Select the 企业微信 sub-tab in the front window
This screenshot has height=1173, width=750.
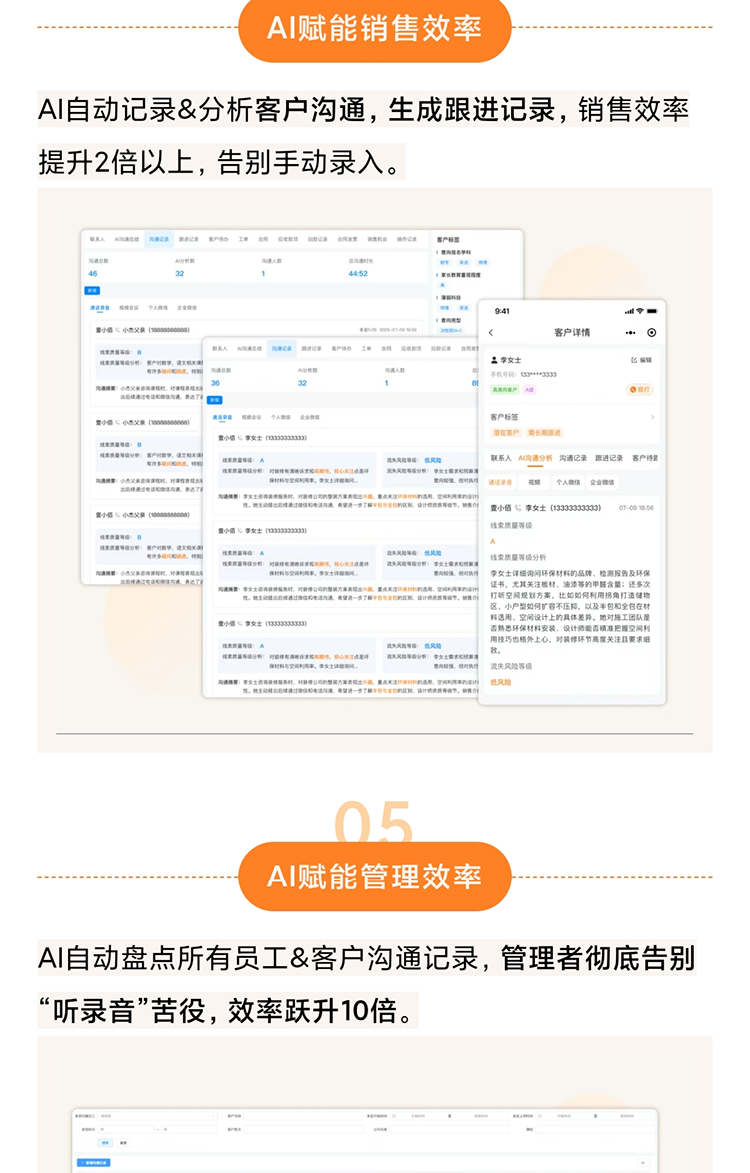click(x=310, y=417)
